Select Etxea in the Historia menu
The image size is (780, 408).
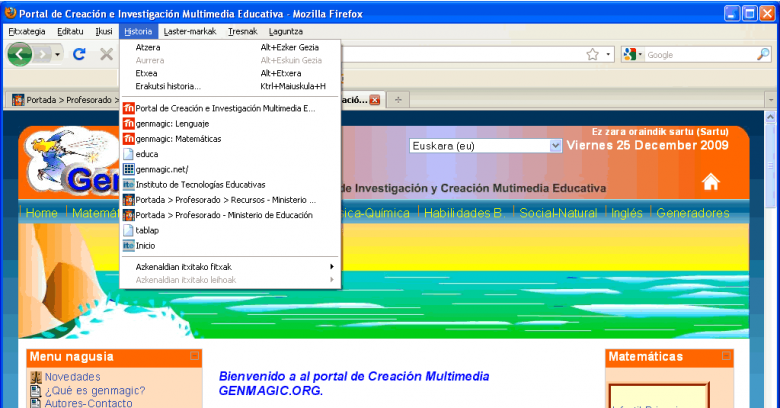click(230, 73)
